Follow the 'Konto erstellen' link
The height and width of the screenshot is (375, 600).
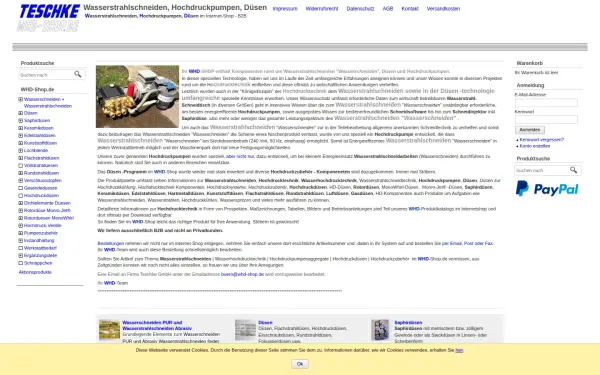(535, 146)
